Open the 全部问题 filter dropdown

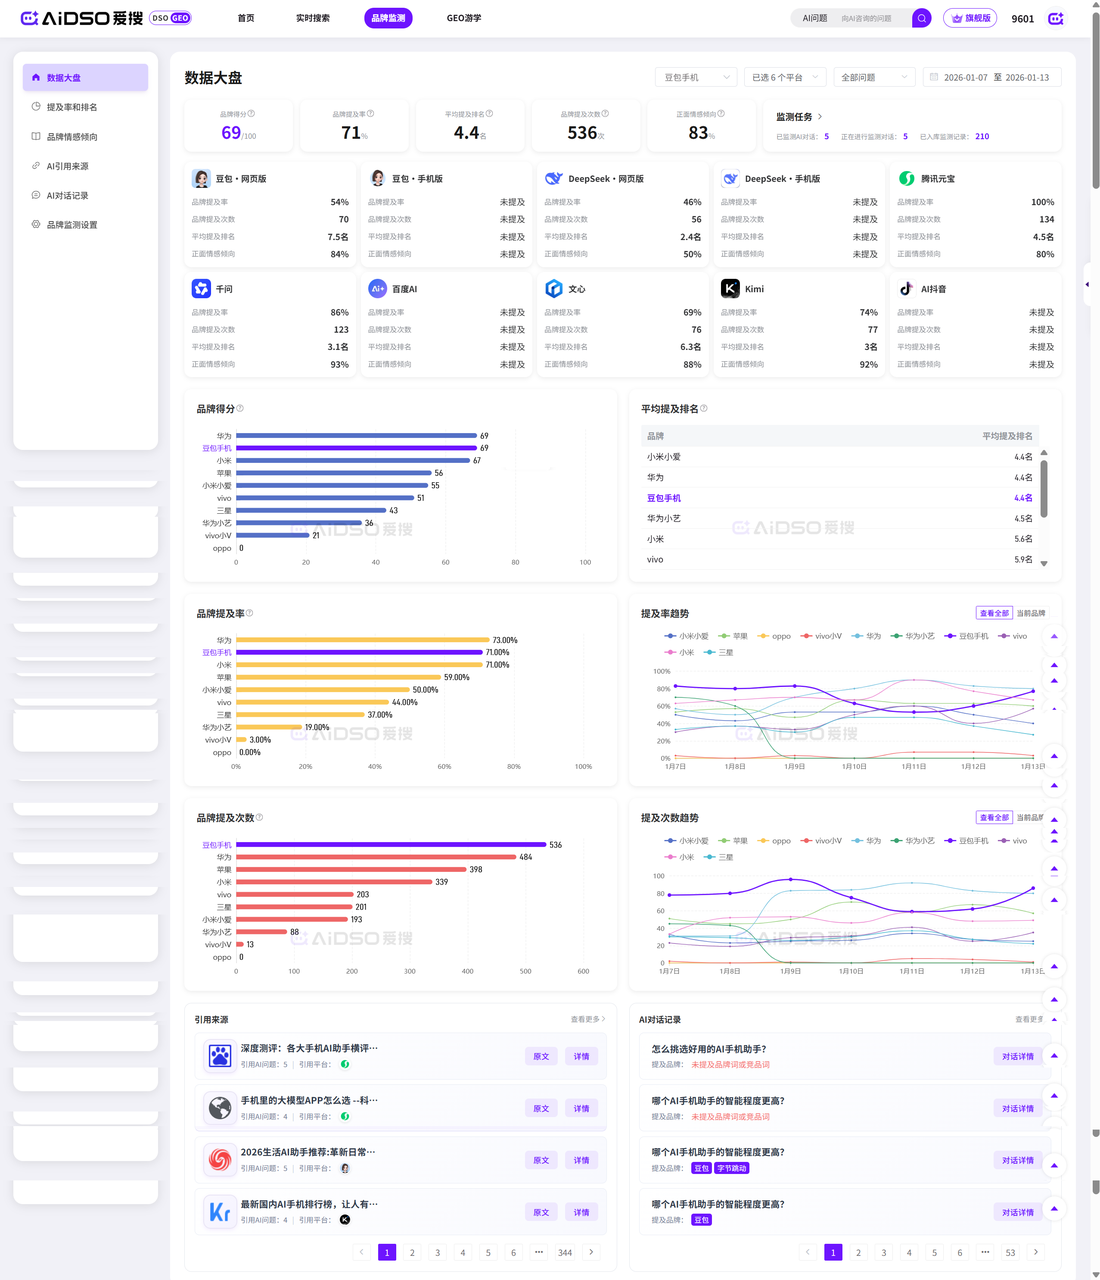(x=874, y=77)
